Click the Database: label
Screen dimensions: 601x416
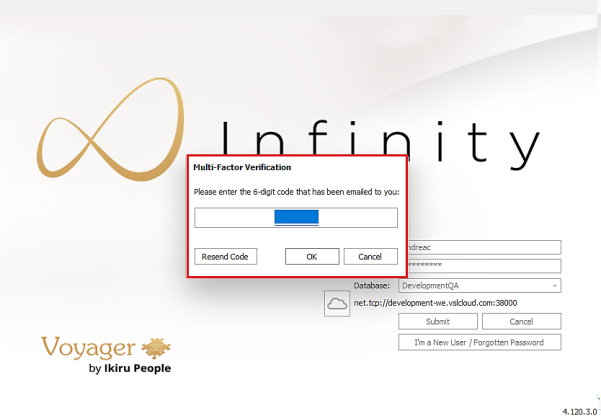pos(371,286)
